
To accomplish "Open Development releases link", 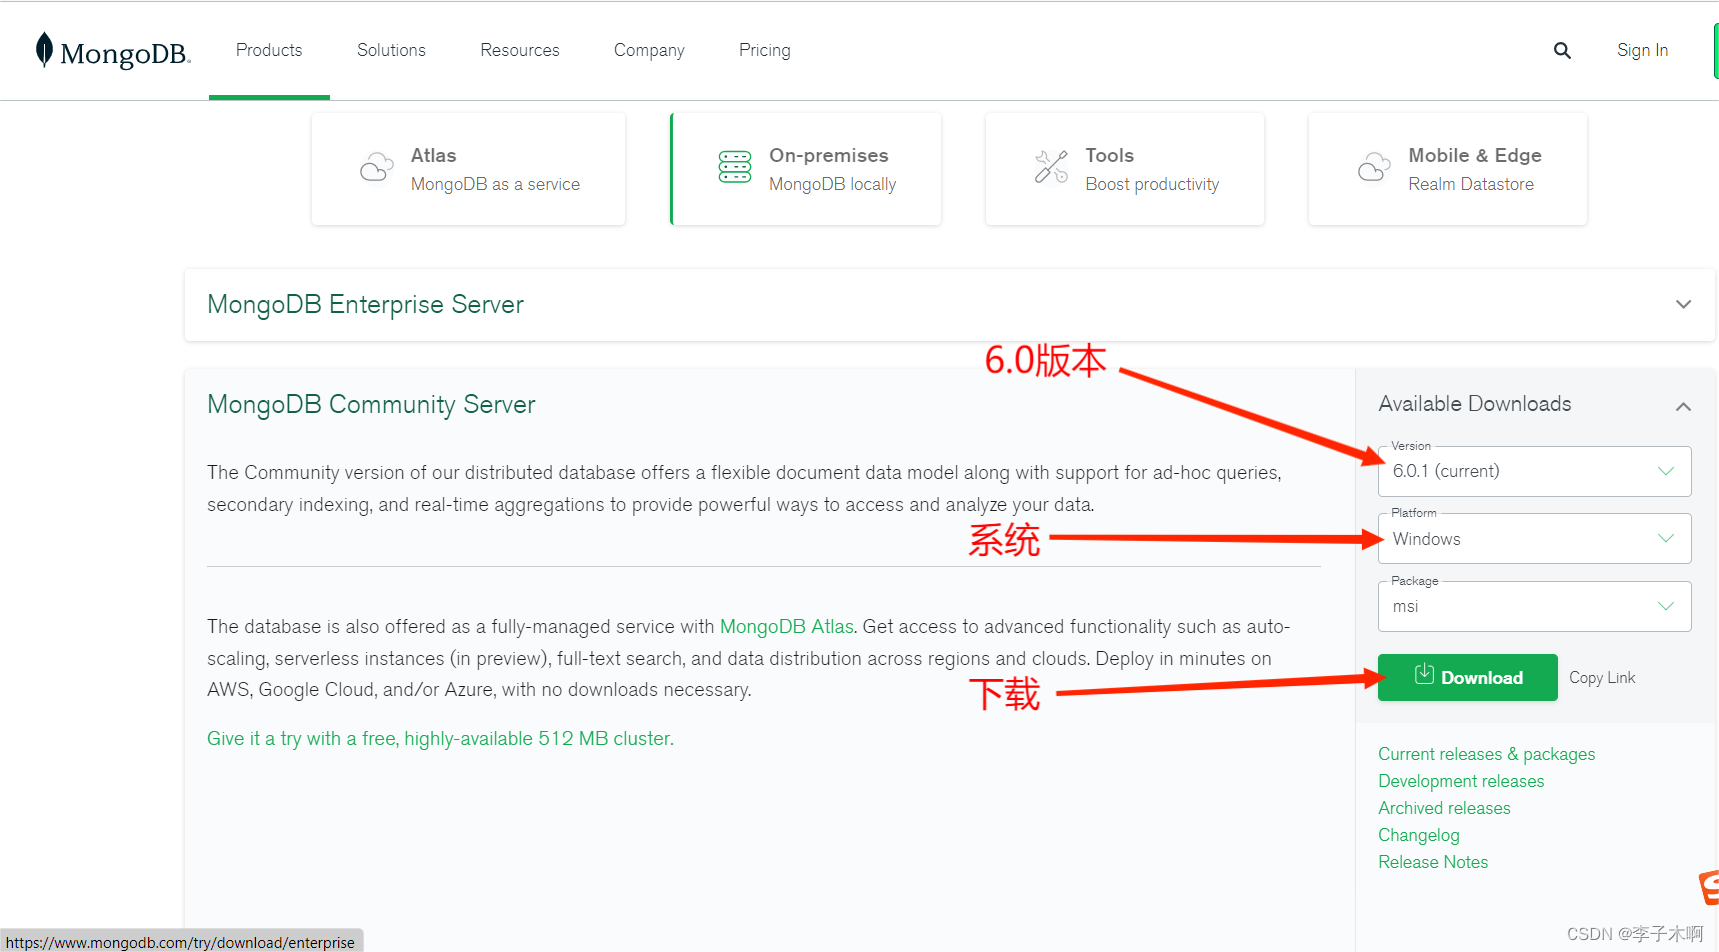I will point(1461,781).
